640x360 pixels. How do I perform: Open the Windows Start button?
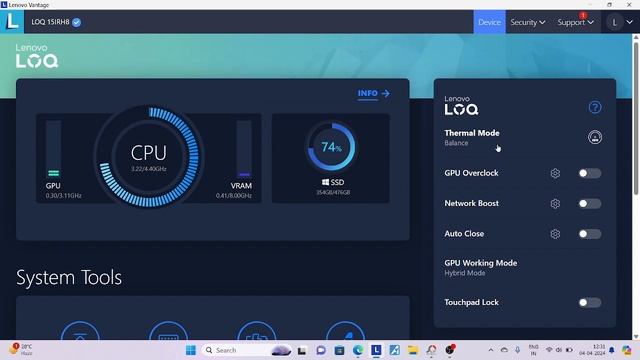point(191,350)
